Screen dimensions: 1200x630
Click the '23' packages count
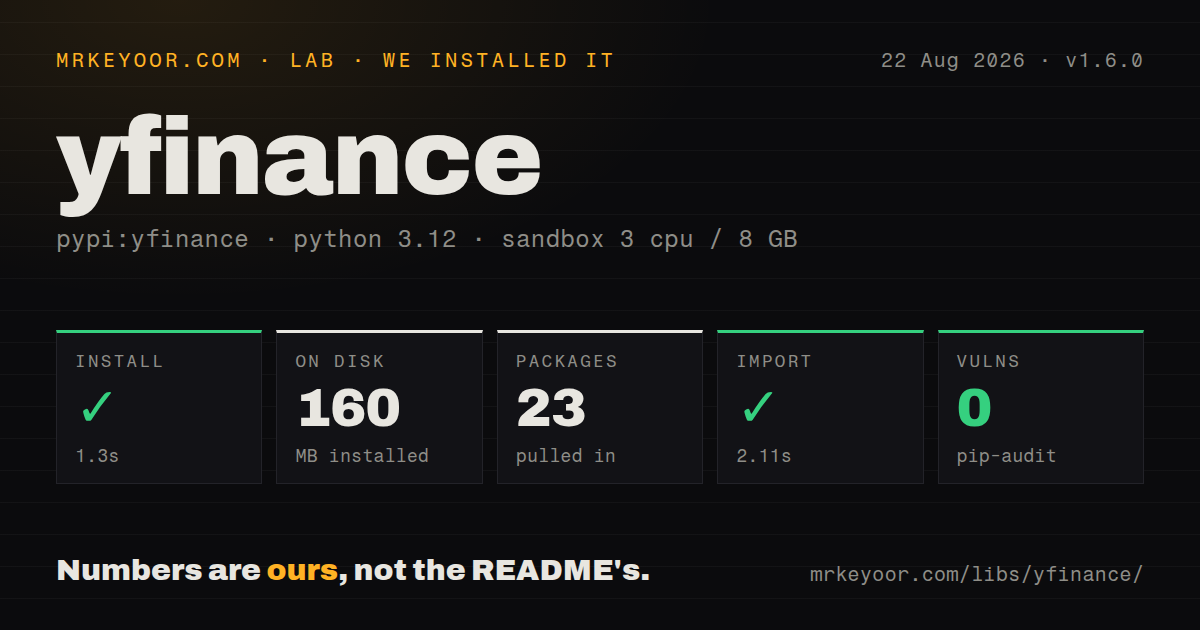(551, 408)
